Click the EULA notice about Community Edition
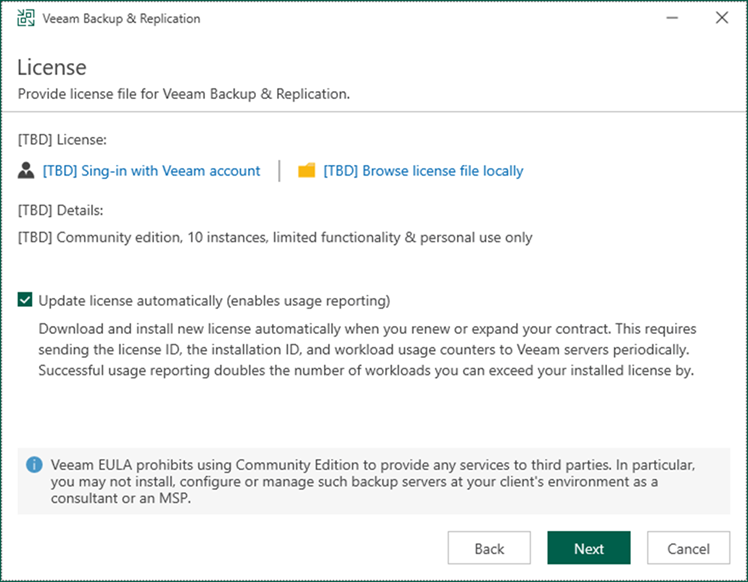The image size is (748, 582). click(x=374, y=481)
